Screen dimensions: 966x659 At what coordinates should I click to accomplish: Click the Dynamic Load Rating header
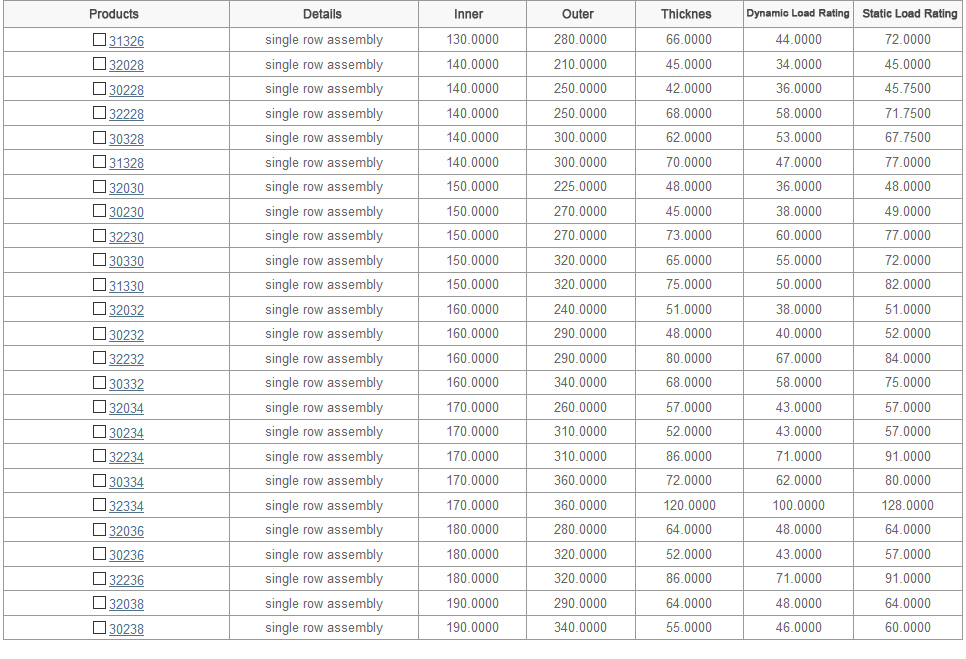coord(798,14)
